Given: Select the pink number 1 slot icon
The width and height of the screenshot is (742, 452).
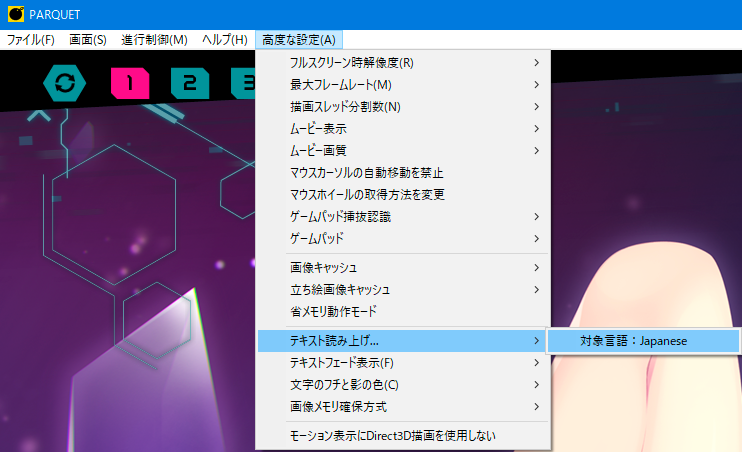Looking at the screenshot, I should tap(129, 83).
